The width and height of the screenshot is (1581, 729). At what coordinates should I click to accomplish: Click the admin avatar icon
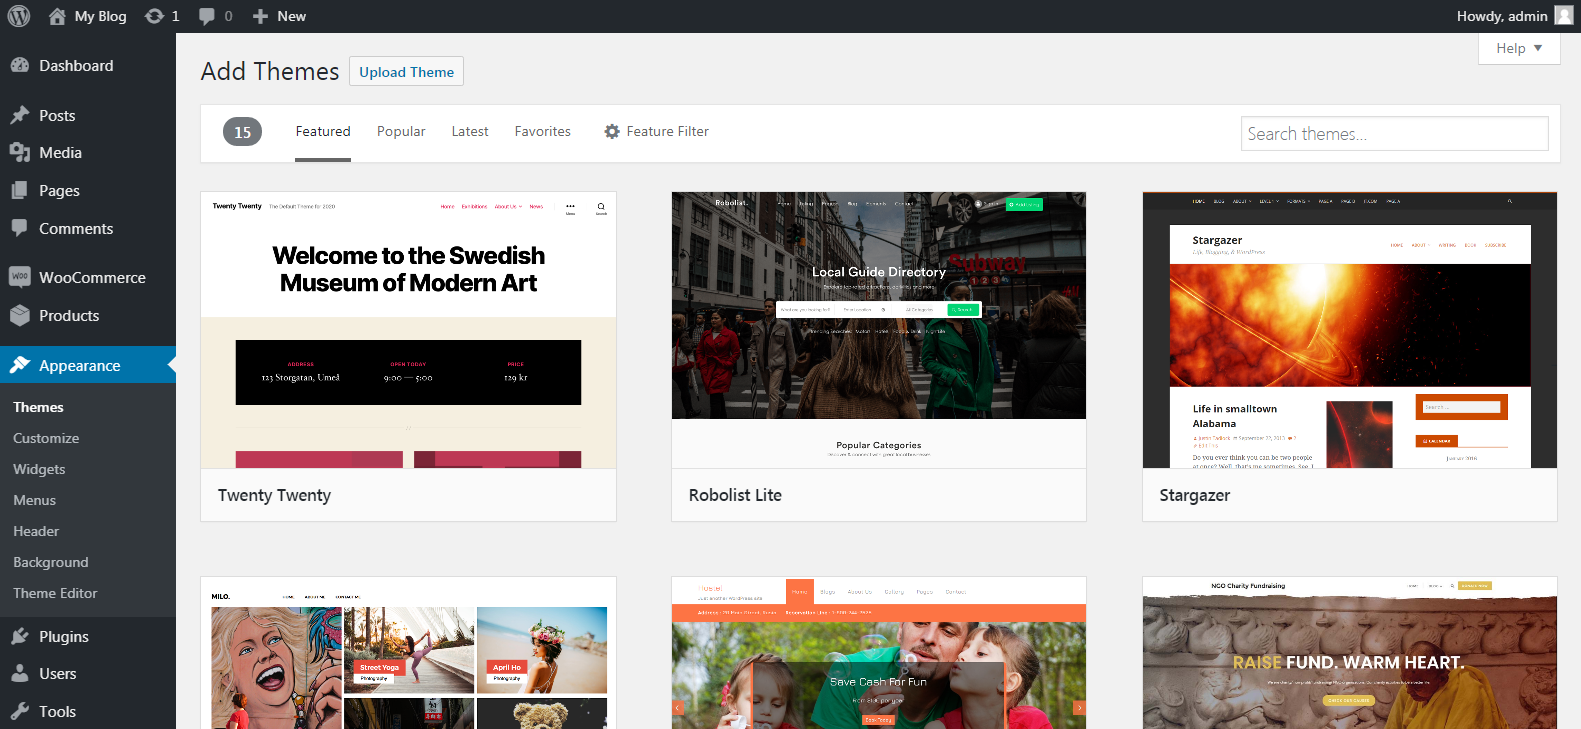point(1564,15)
